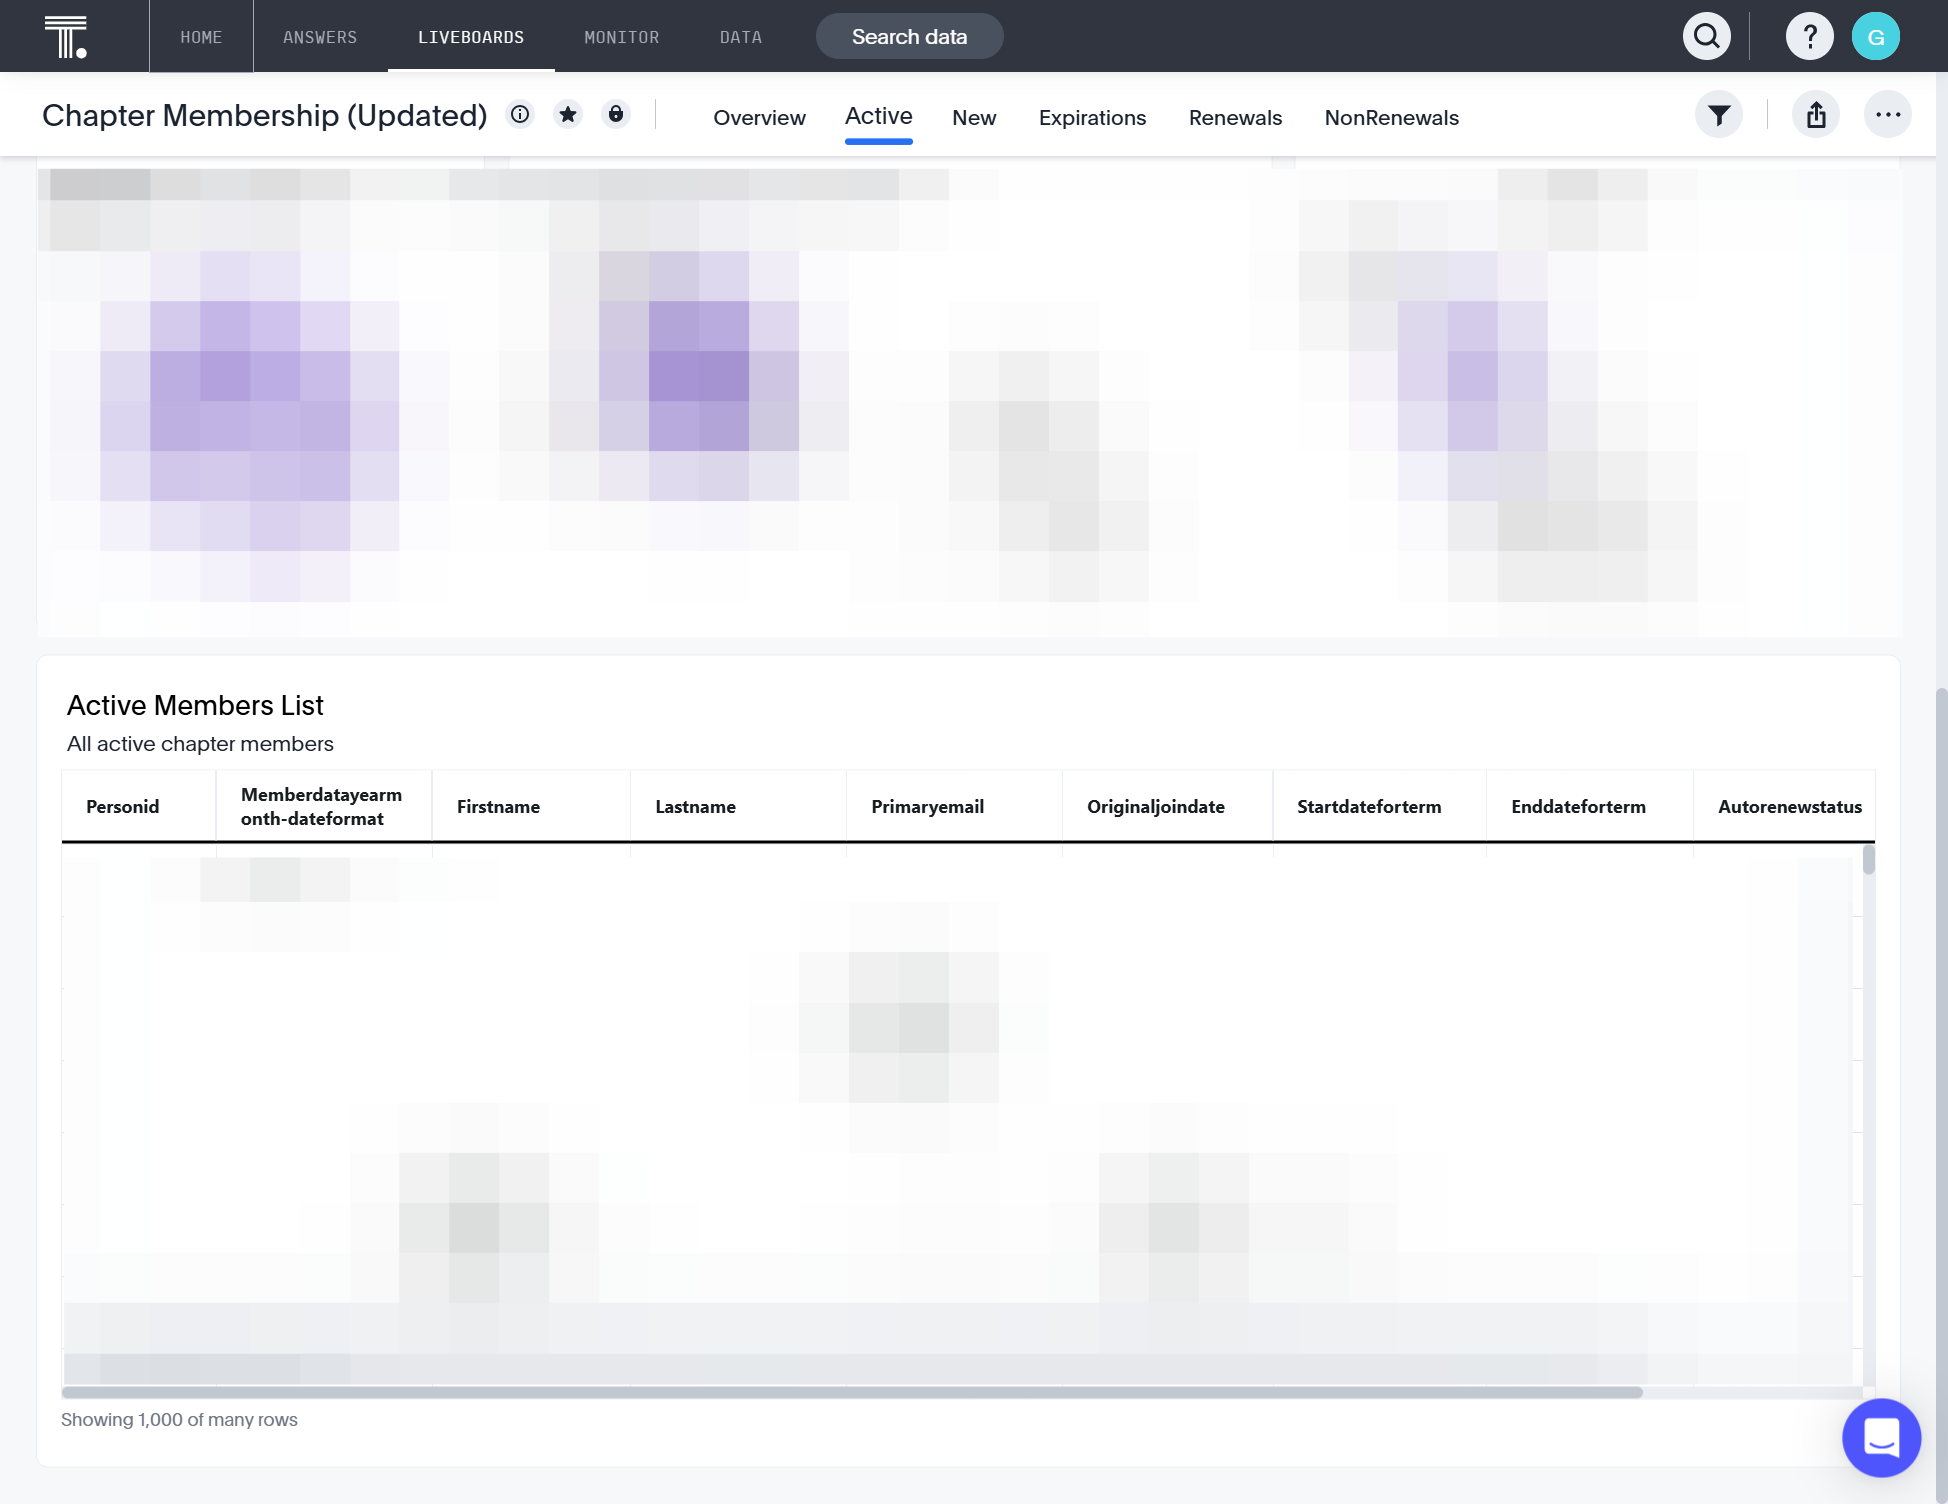Image resolution: width=1948 pixels, height=1504 pixels.
Task: Open the filter funnel icon
Action: point(1719,115)
